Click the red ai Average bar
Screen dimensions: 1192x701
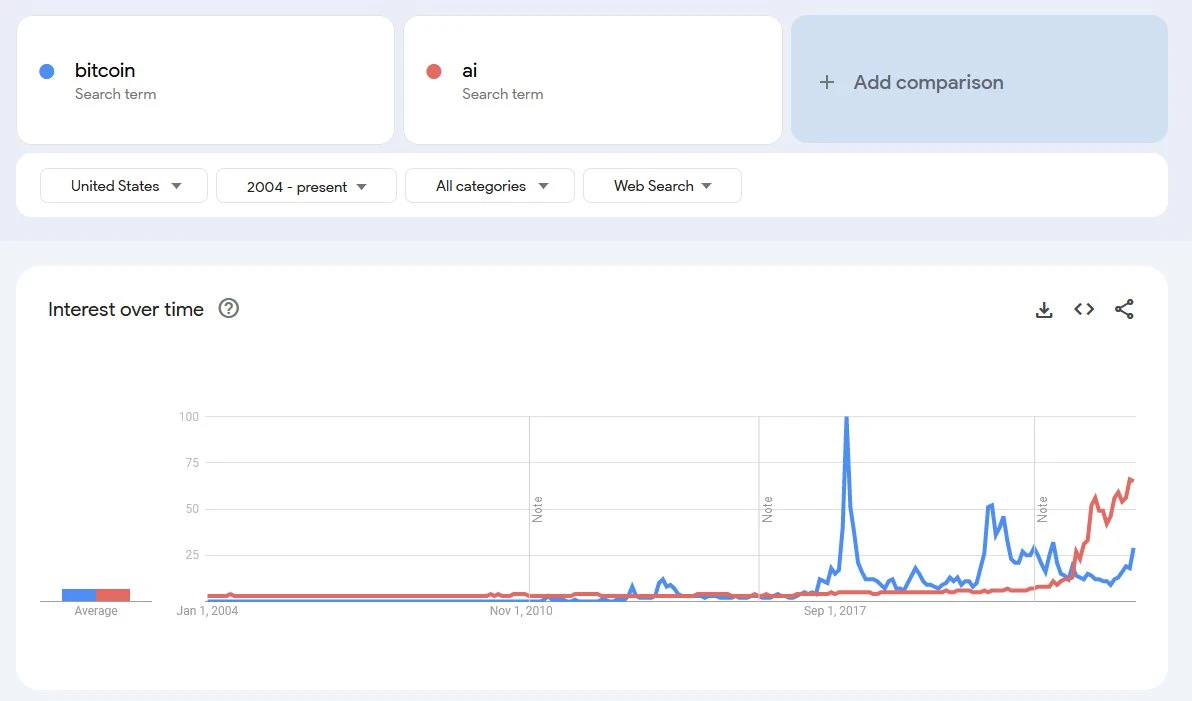click(113, 595)
